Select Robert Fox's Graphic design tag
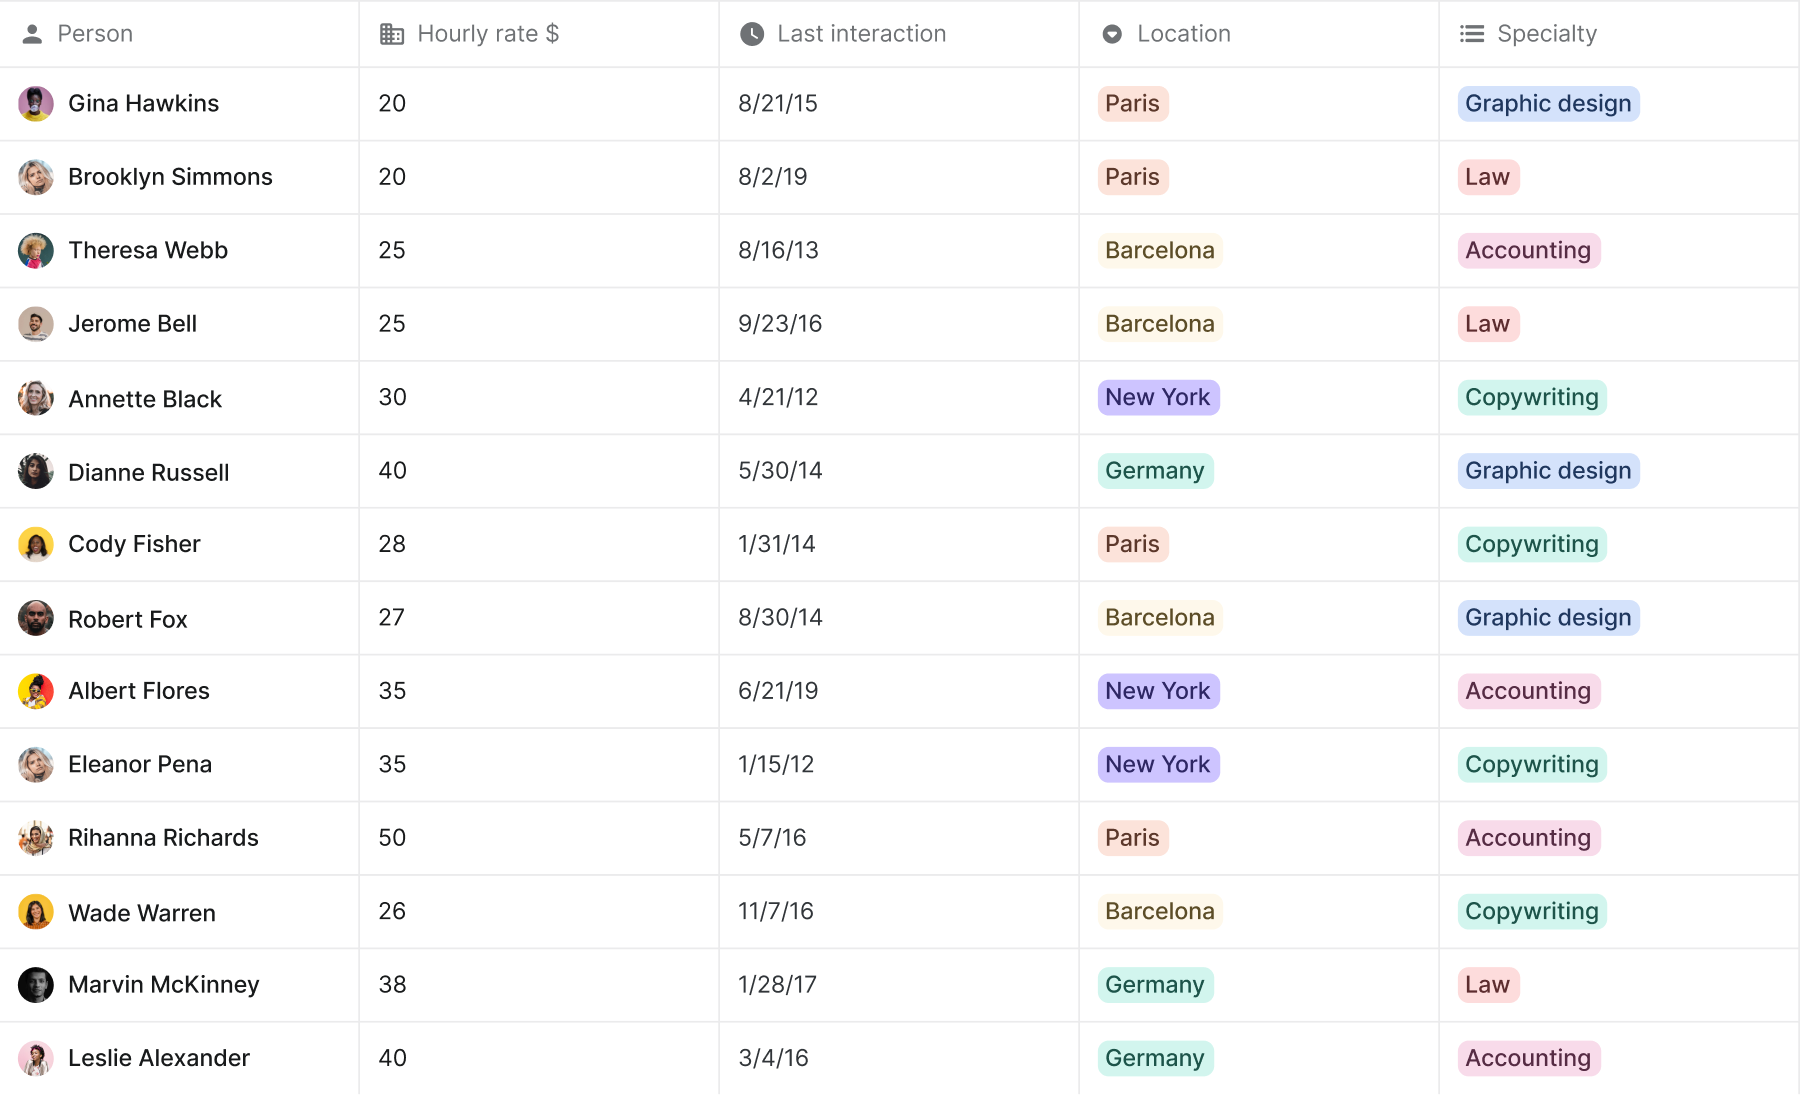 pyautogui.click(x=1547, y=618)
